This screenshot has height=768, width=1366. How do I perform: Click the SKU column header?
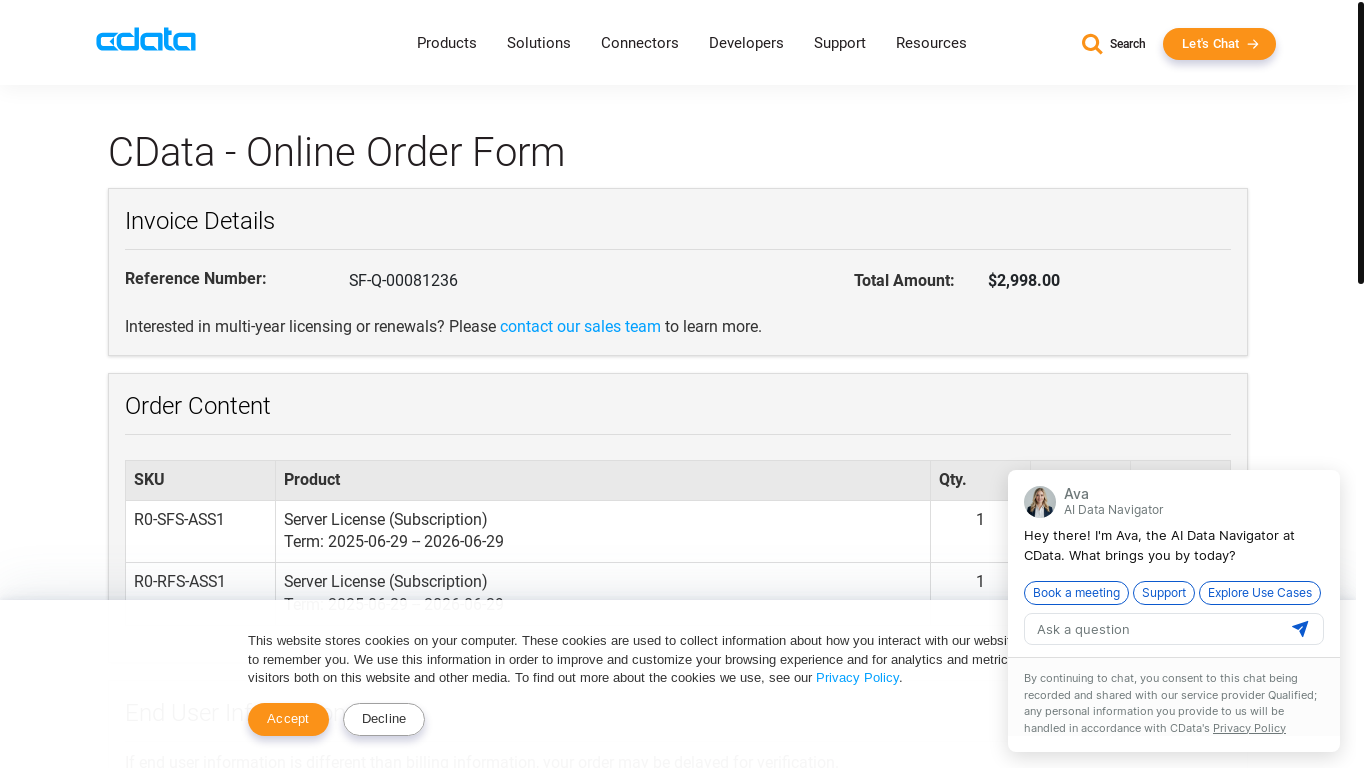[x=200, y=480]
